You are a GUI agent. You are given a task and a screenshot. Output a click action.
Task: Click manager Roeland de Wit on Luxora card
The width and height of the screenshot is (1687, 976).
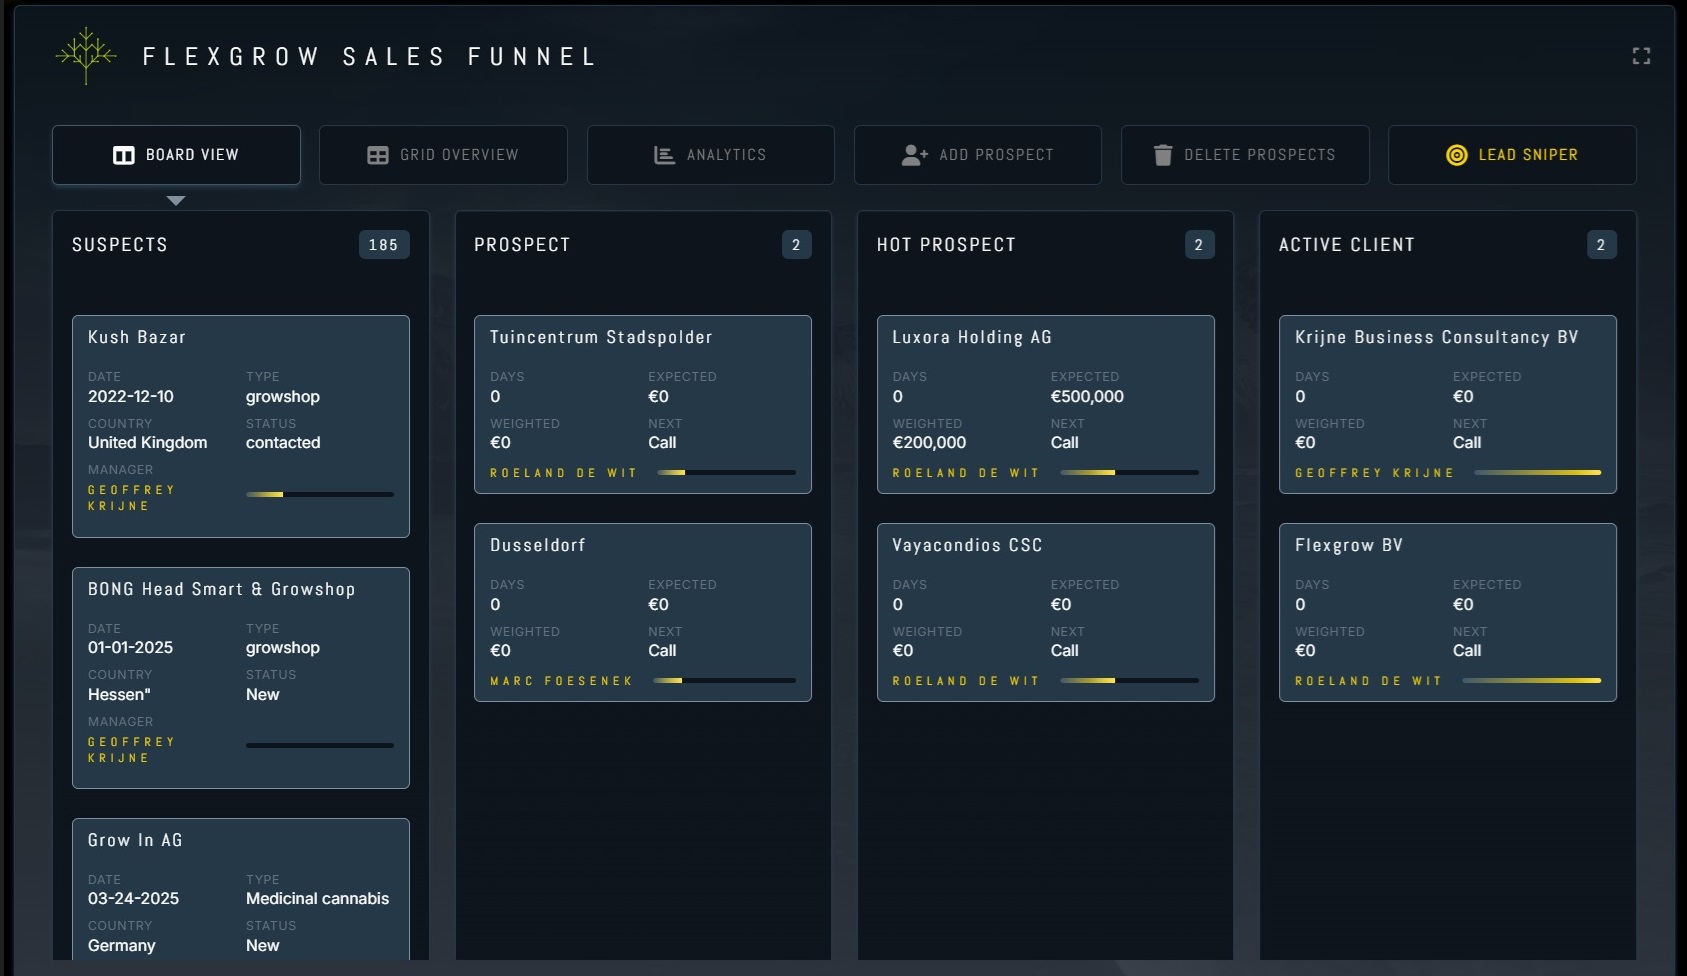(x=966, y=473)
